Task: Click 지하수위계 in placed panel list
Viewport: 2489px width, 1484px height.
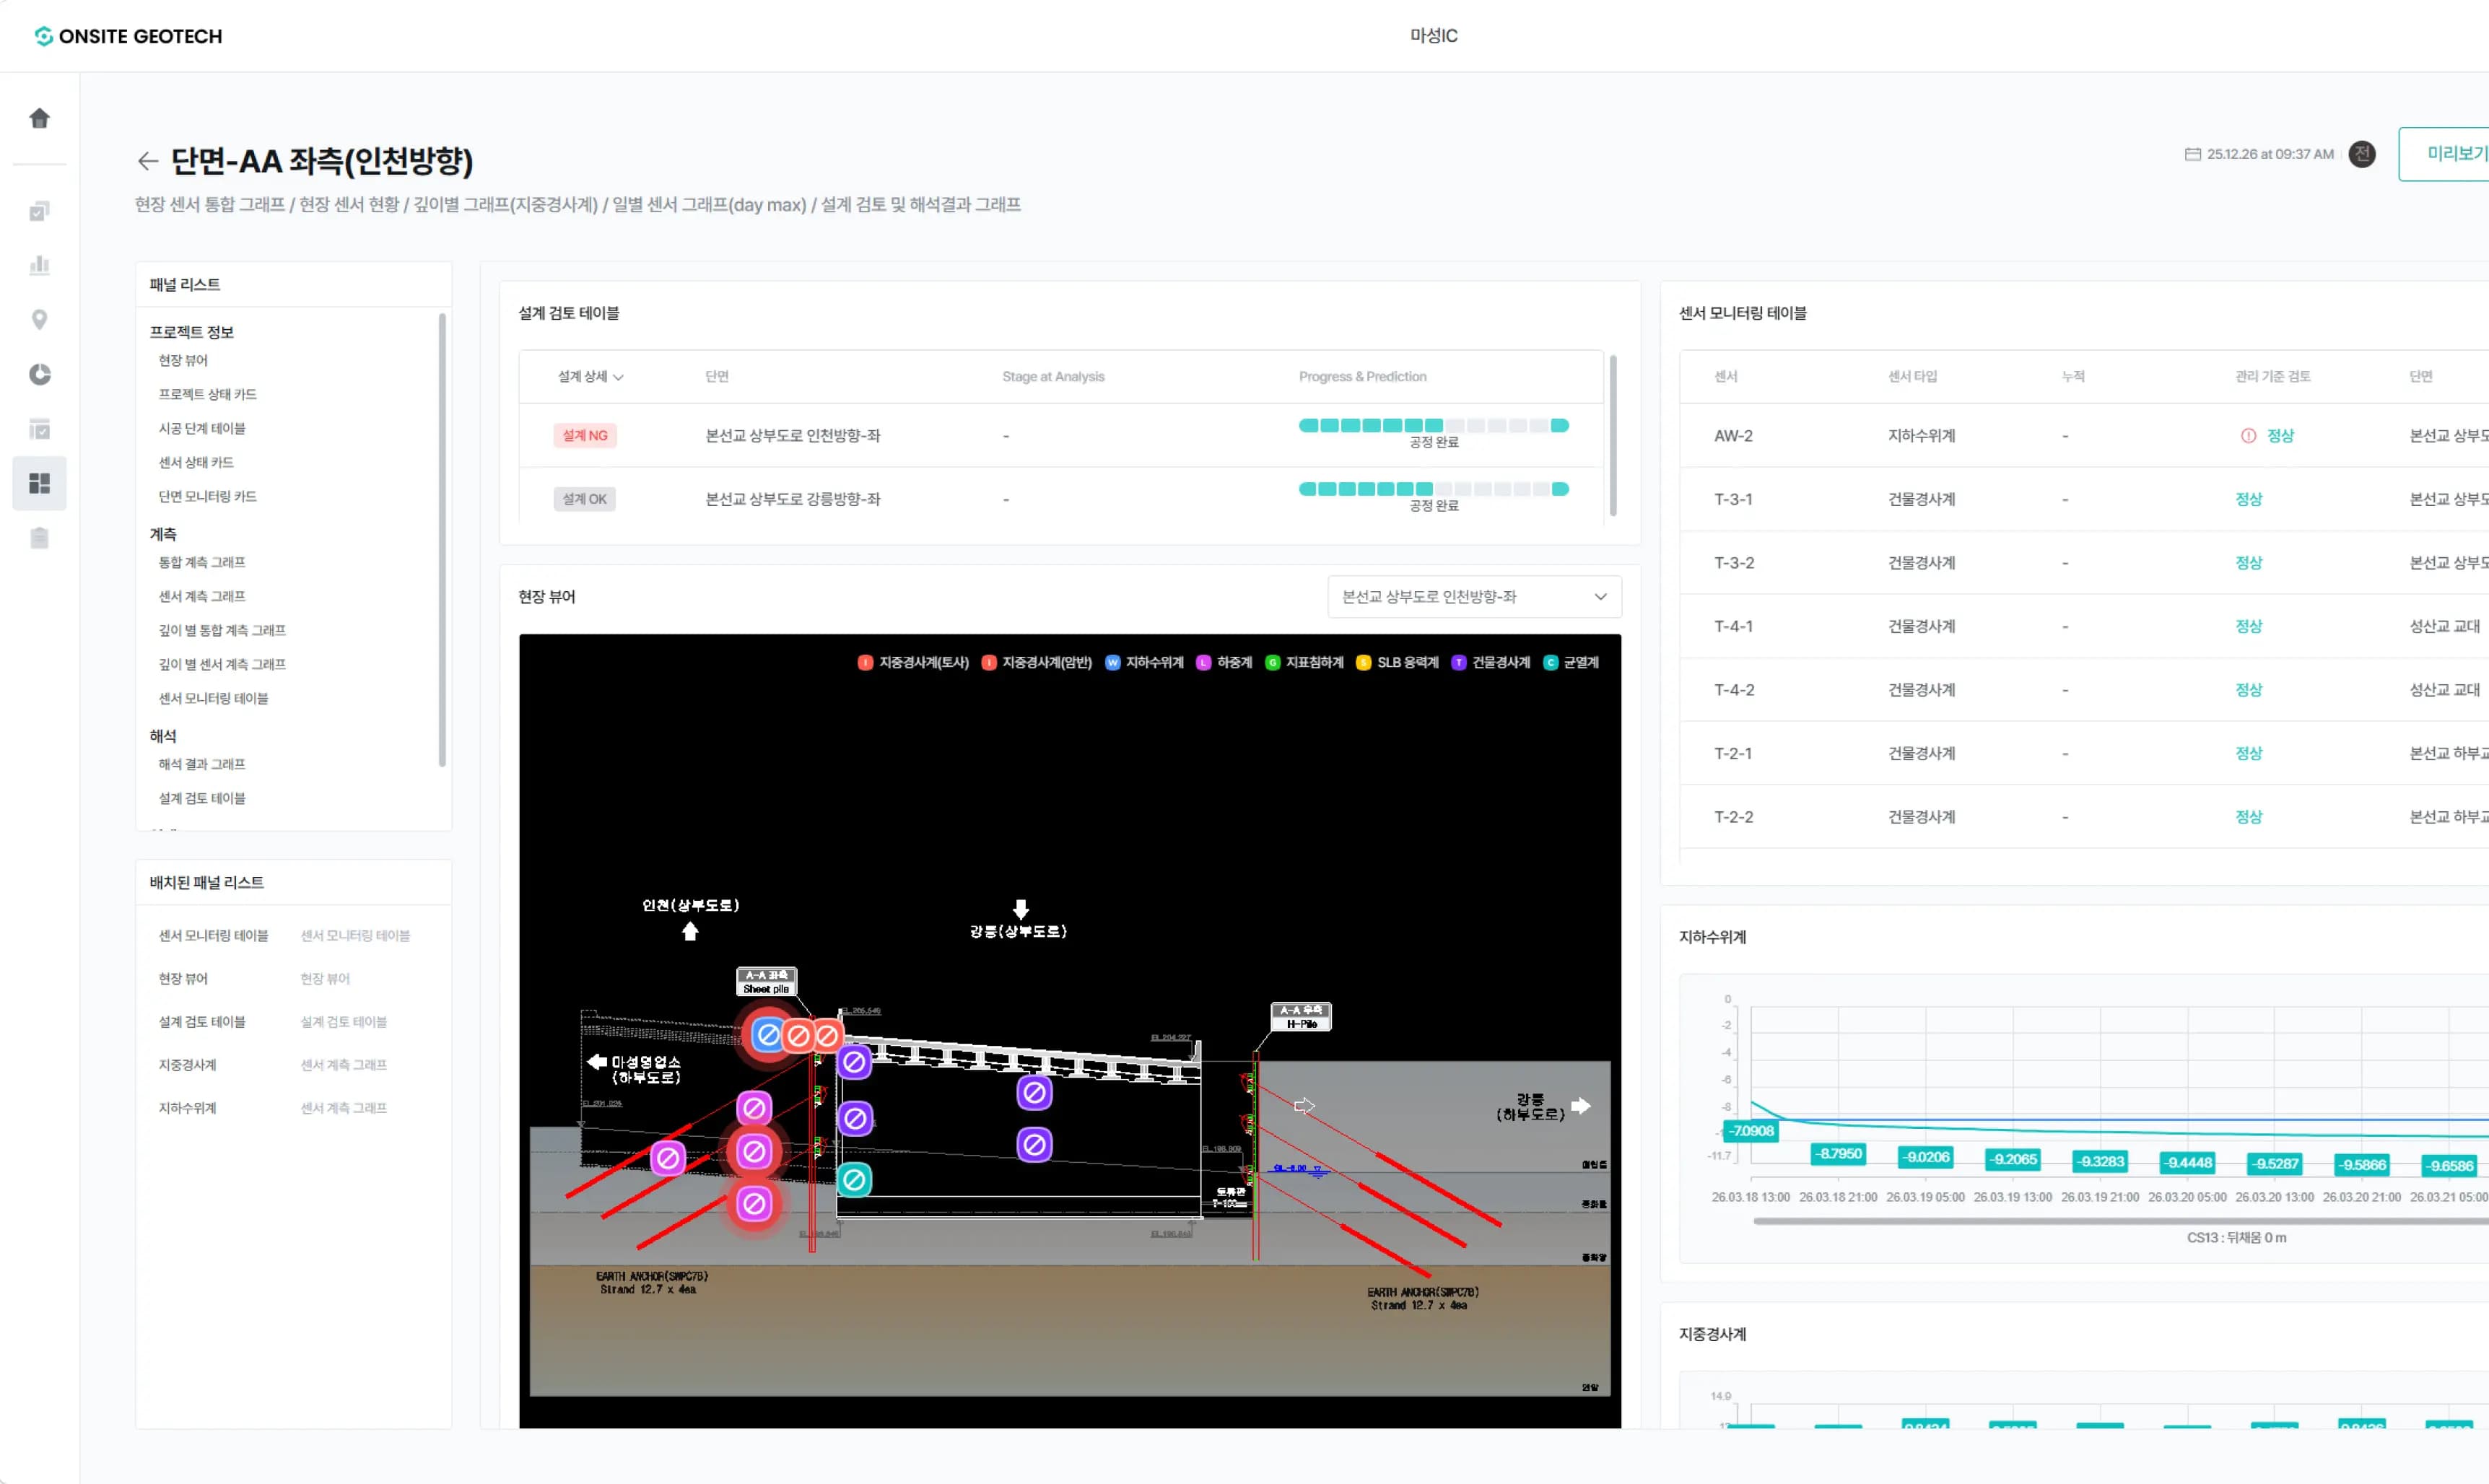Action: 187,1108
